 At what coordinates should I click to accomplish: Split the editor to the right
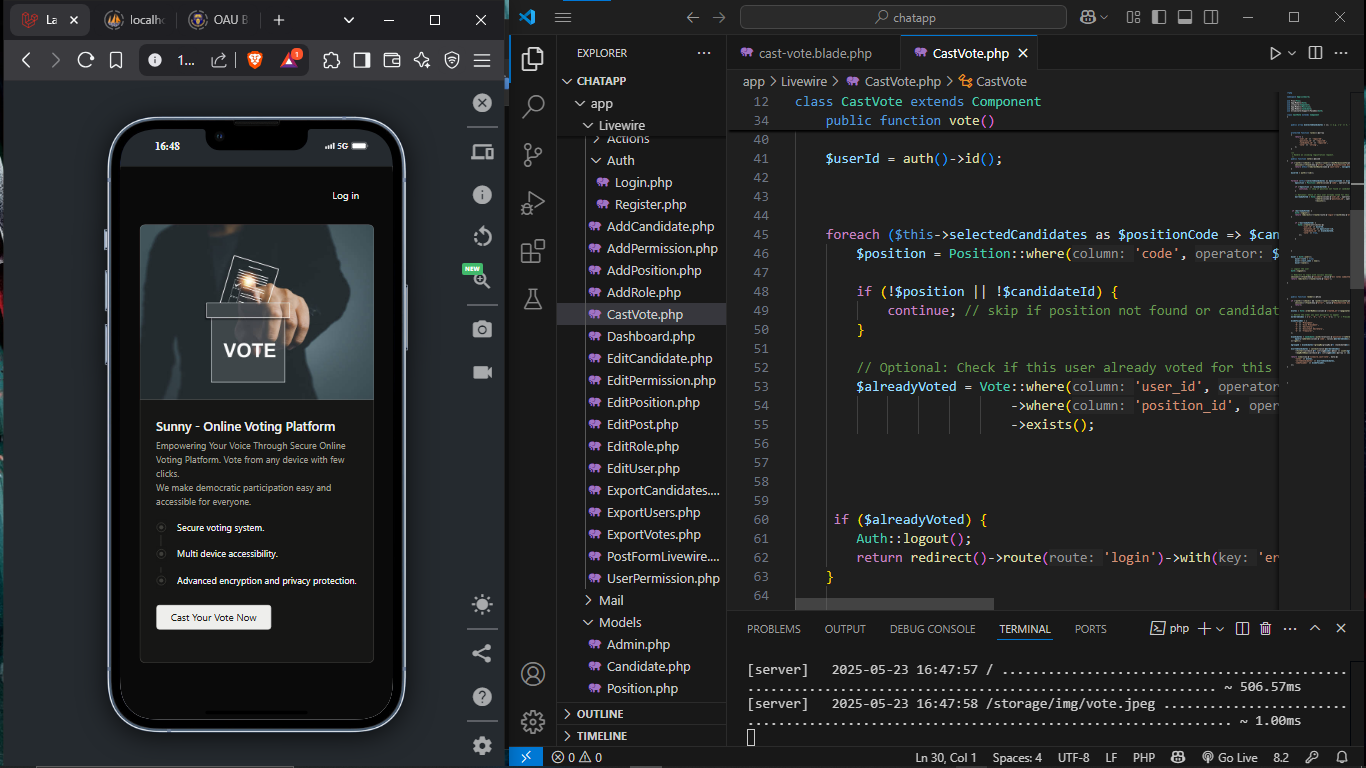pos(1316,53)
